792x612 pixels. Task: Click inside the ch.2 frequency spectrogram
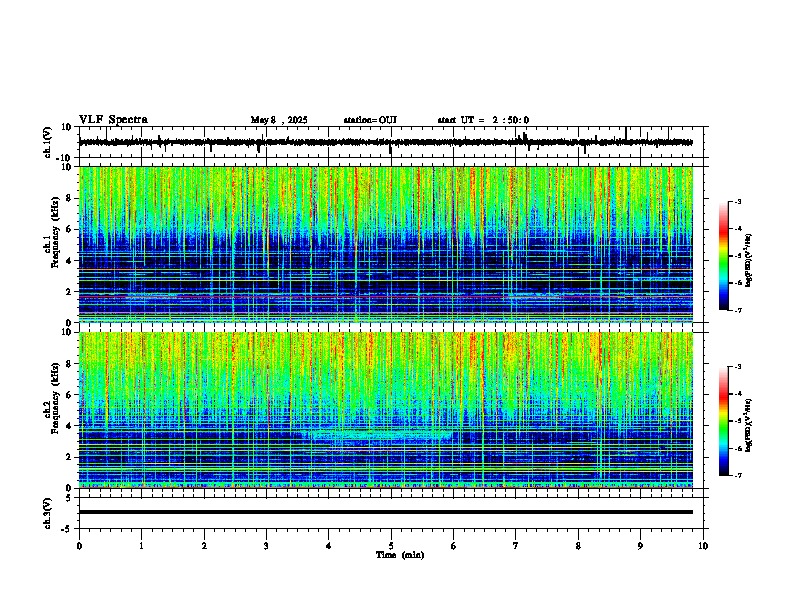[x=385, y=410]
